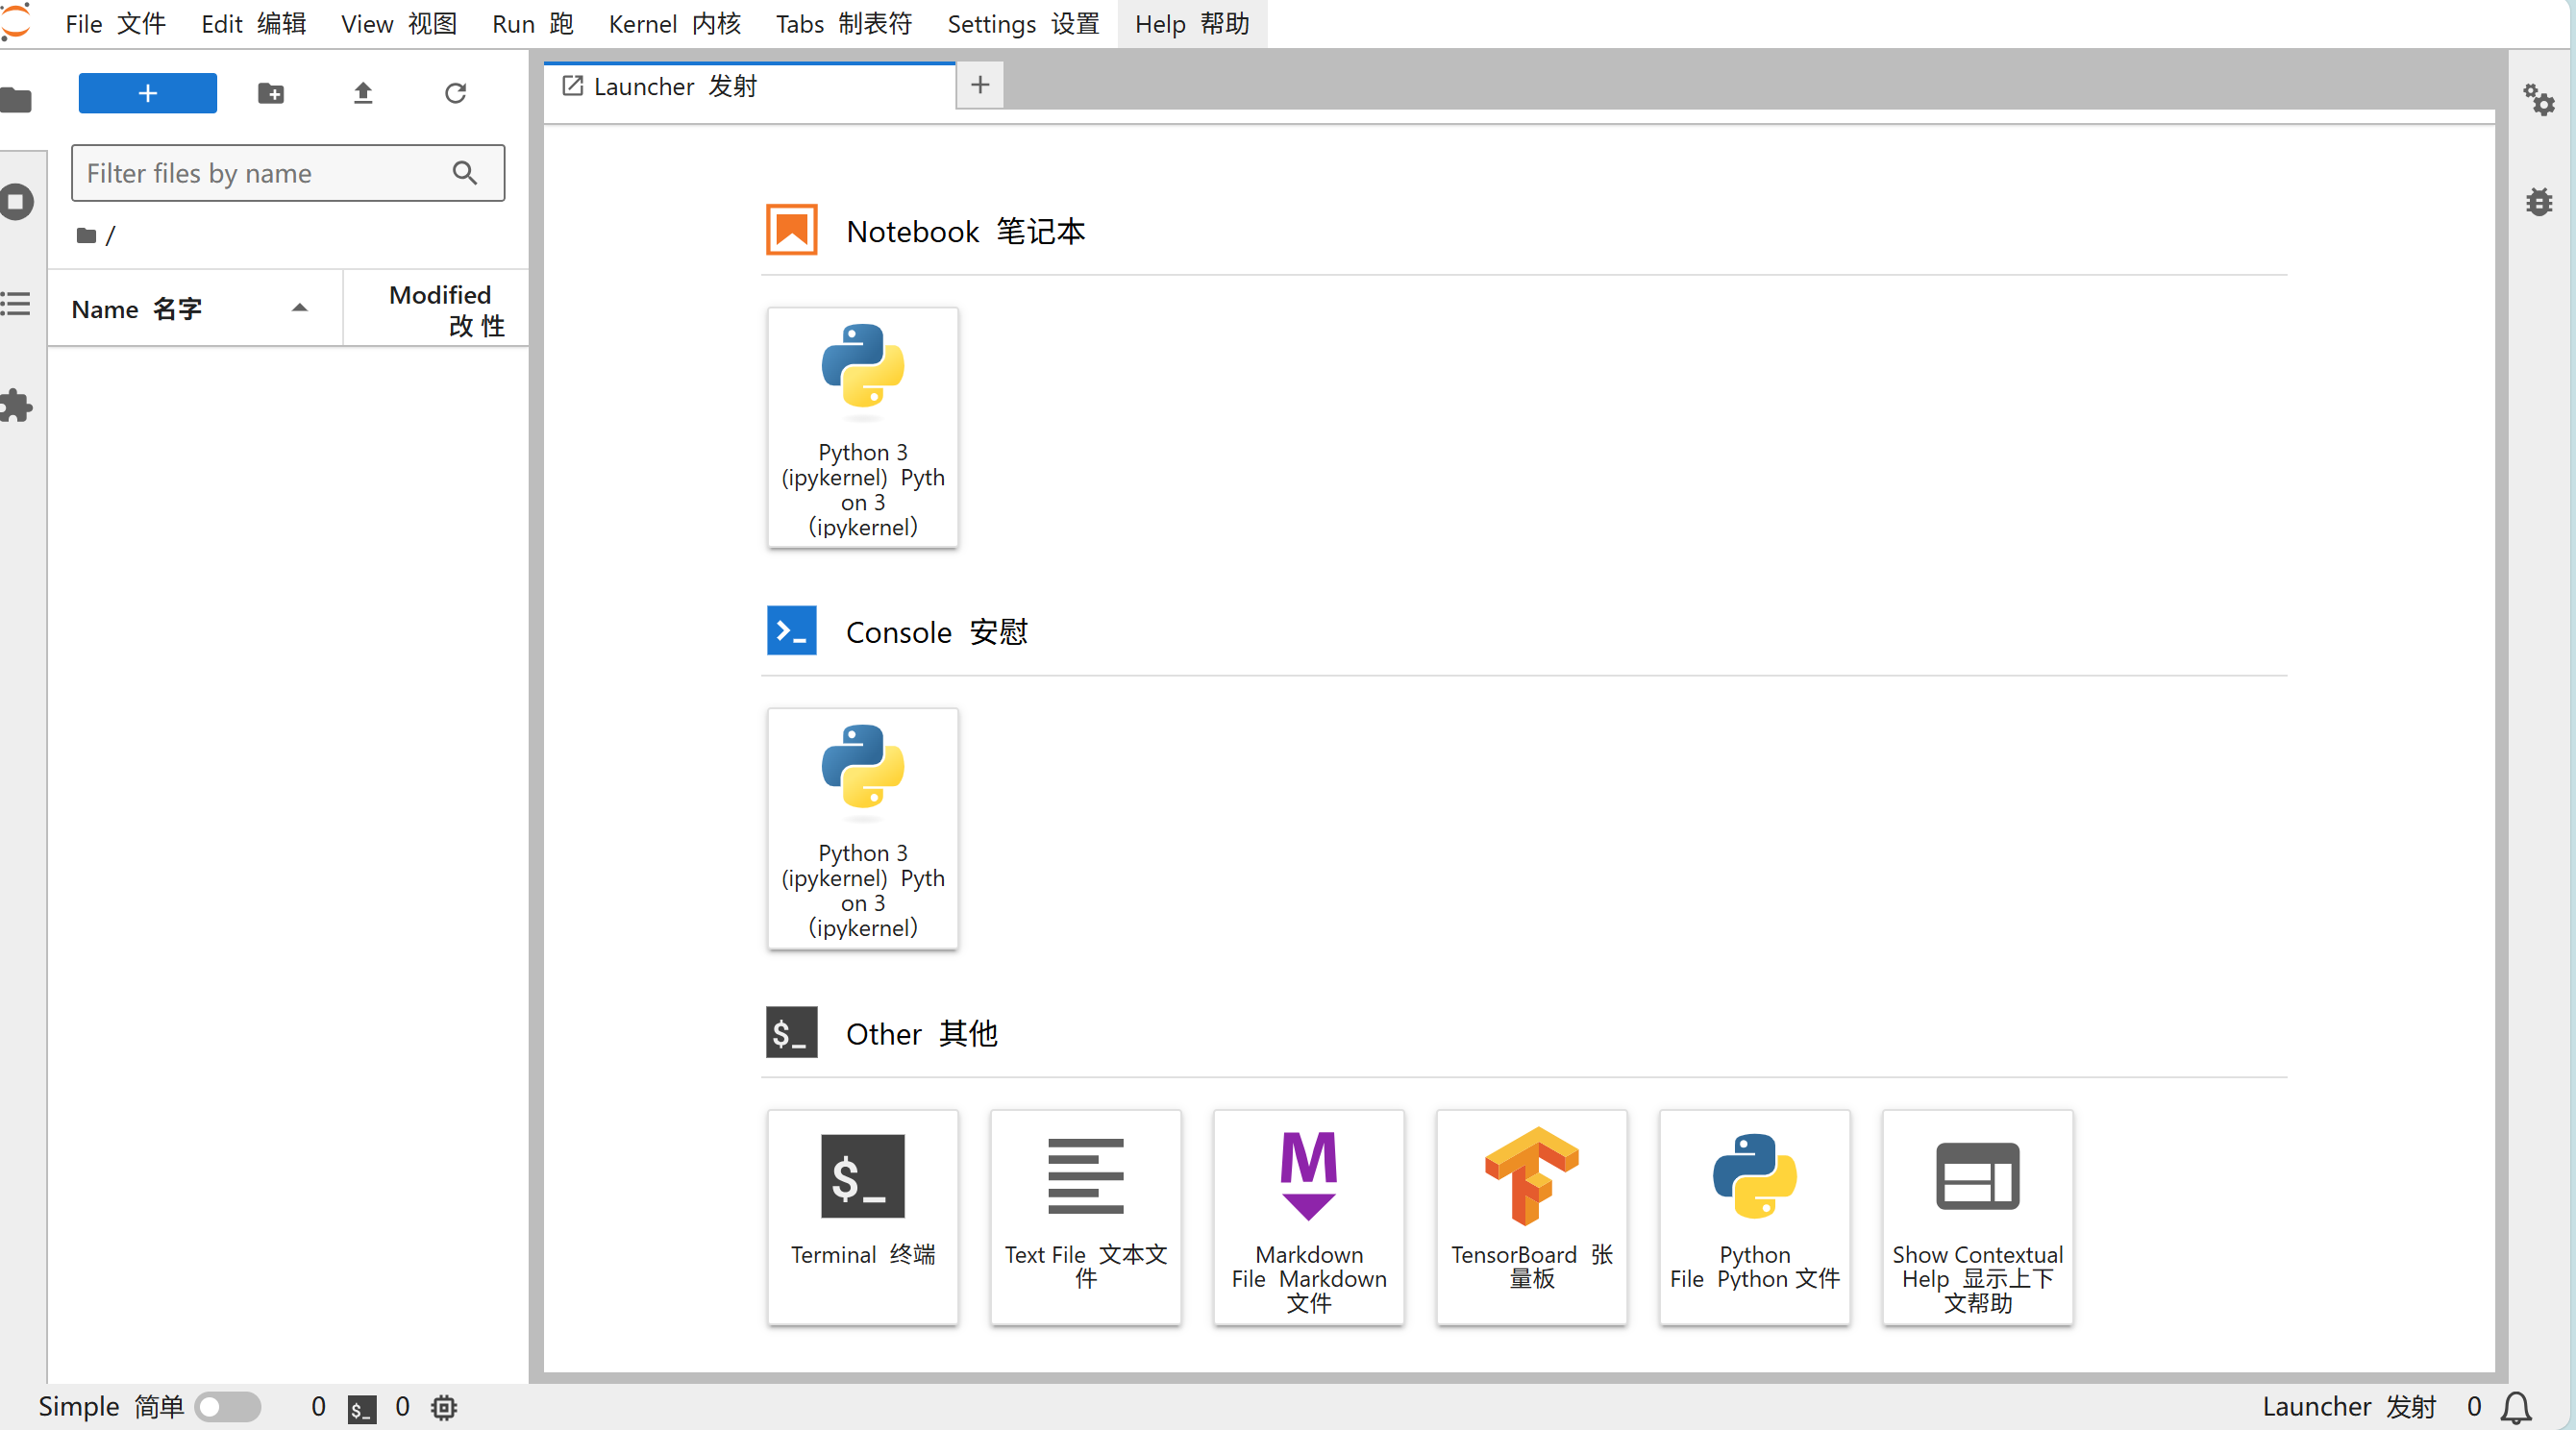Open the File menu
Screen dimensions: 2576x1430
pos(115,24)
